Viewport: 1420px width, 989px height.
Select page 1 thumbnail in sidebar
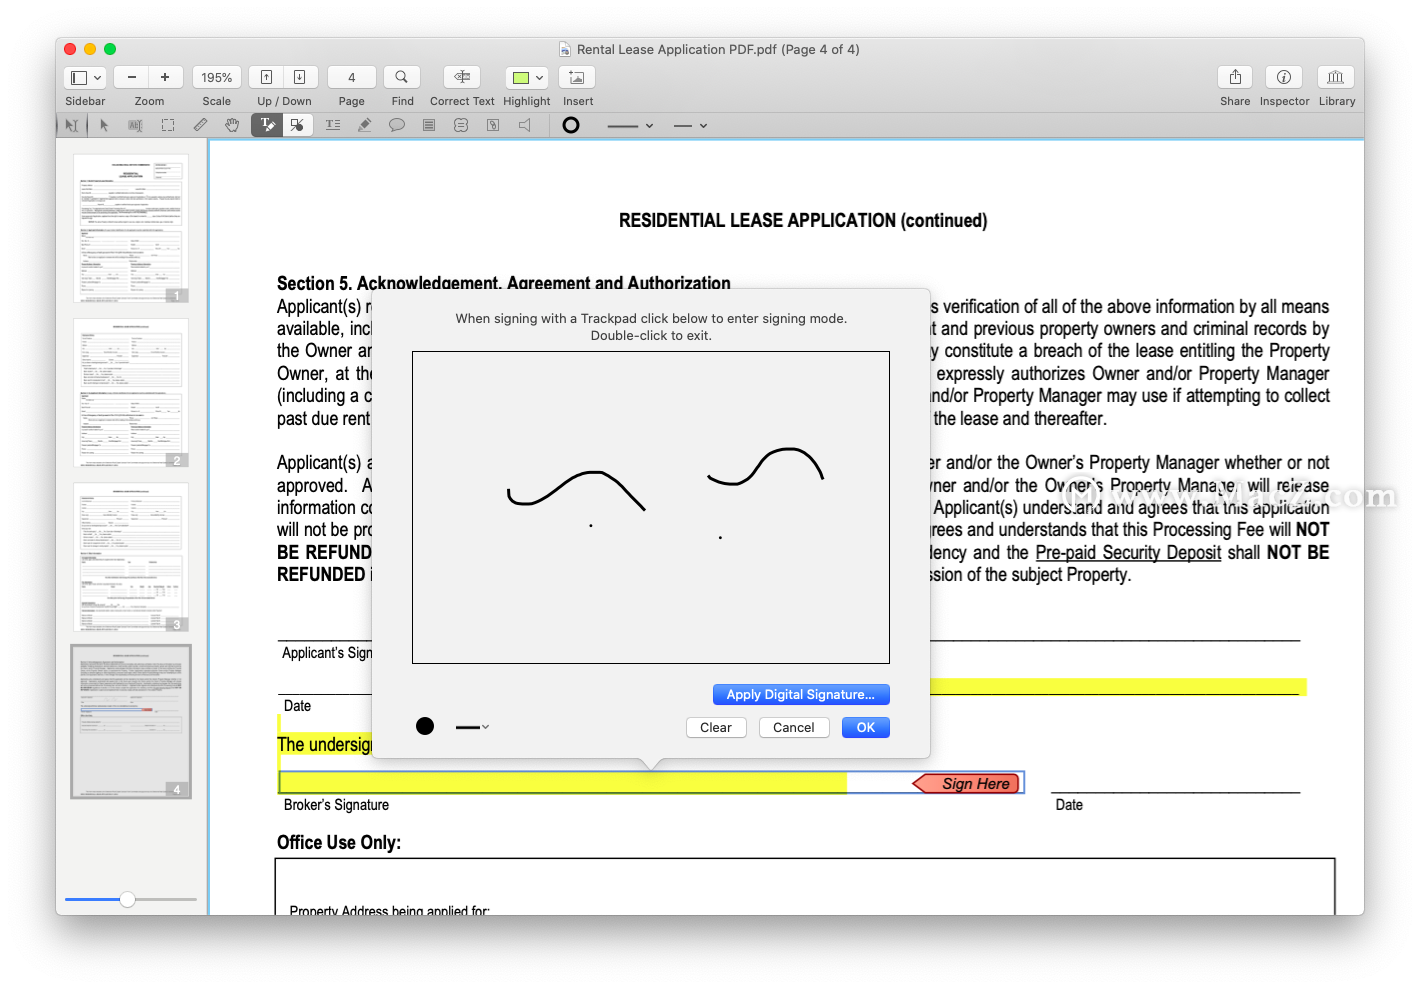point(131,228)
